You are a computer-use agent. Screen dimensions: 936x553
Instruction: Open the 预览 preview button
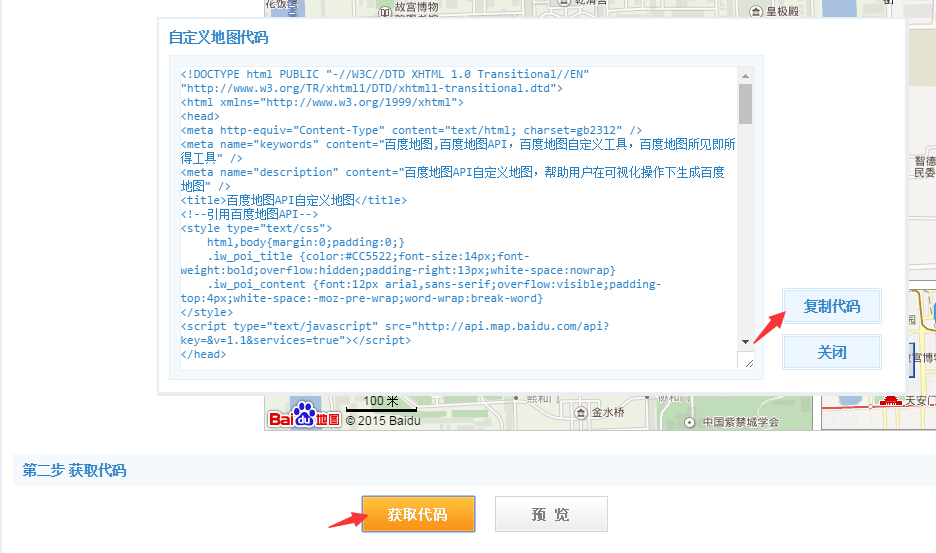pyautogui.click(x=551, y=514)
